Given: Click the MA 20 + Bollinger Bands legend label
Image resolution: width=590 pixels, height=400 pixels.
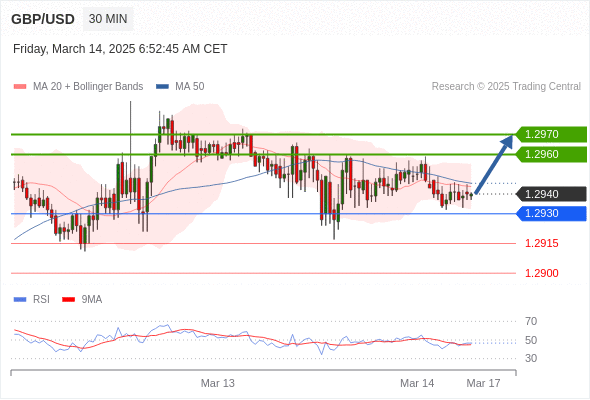Looking at the screenshot, I should tap(88, 87).
